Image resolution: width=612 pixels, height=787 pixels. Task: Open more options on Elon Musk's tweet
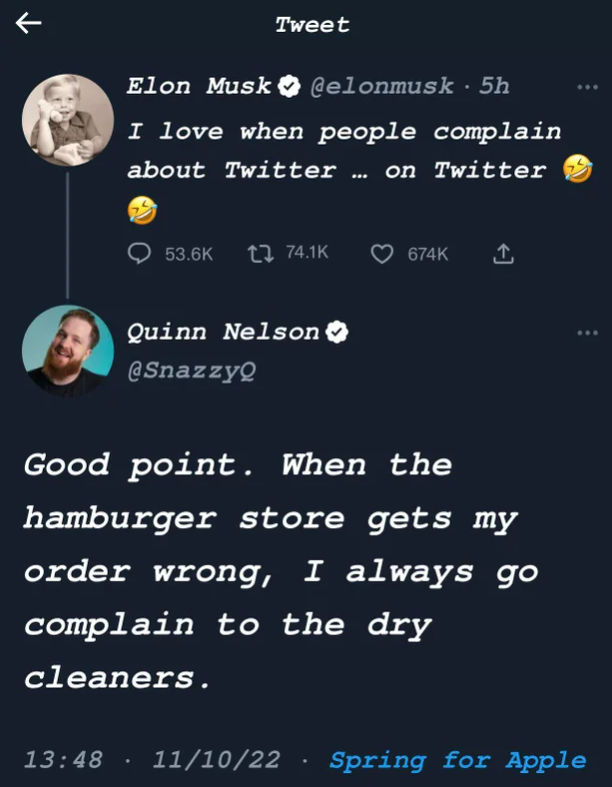tap(588, 87)
